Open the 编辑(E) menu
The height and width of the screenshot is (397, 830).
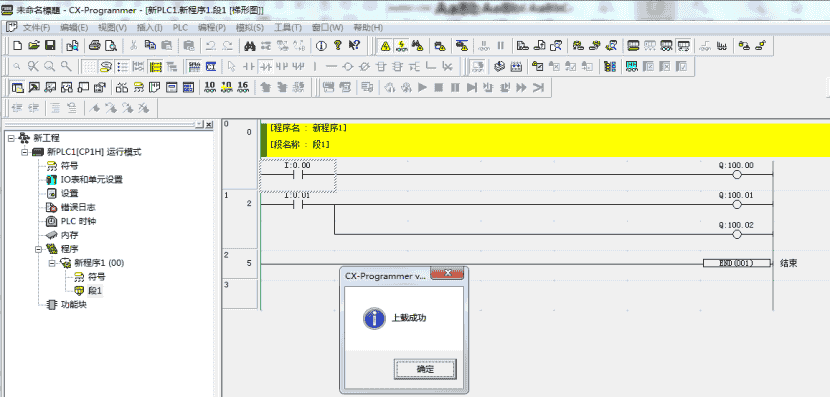74,28
